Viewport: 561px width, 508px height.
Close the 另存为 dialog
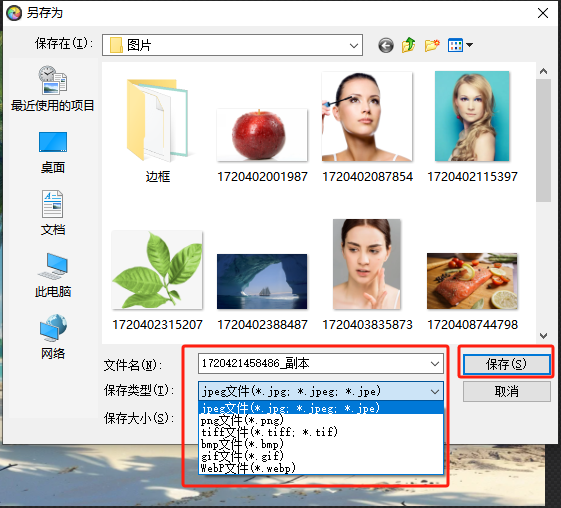543,13
